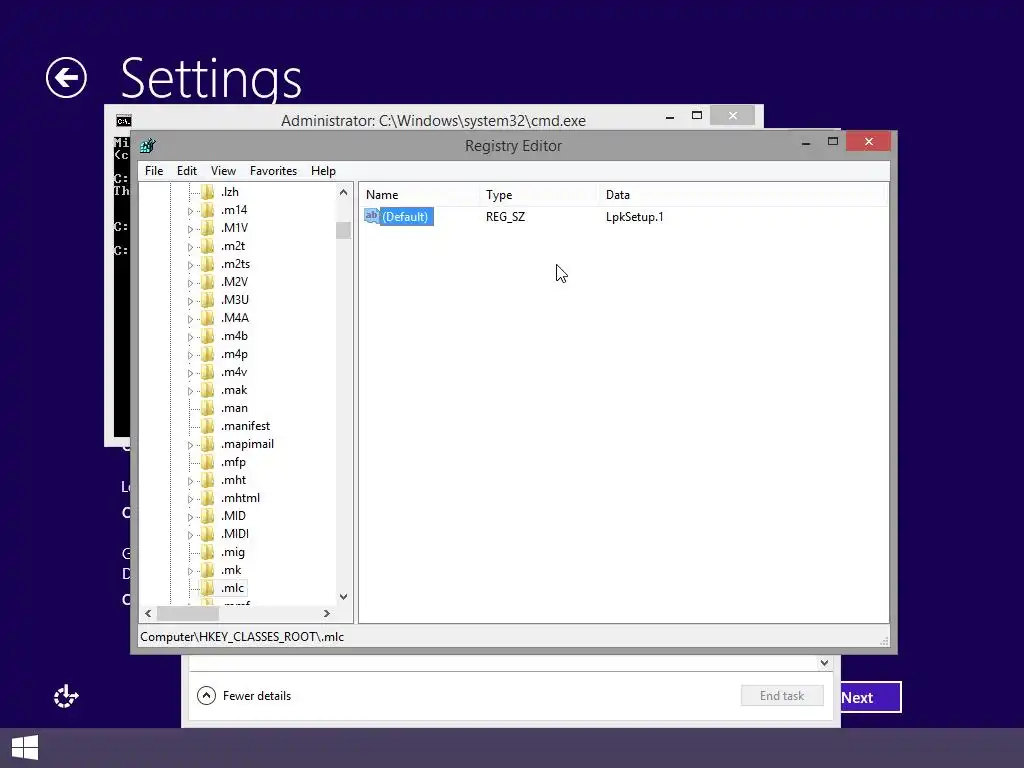The image size is (1024, 768).
Task: Open the Favorites menu
Action: point(273,171)
